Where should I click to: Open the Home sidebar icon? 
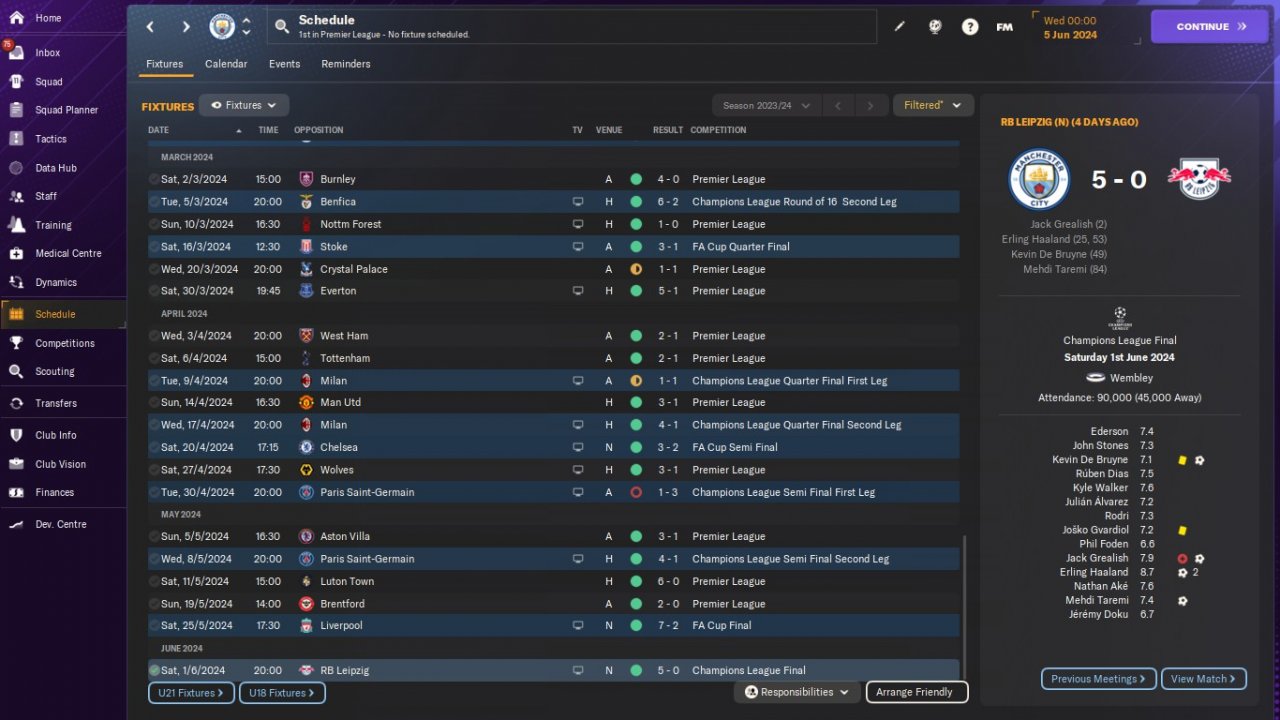[16, 18]
